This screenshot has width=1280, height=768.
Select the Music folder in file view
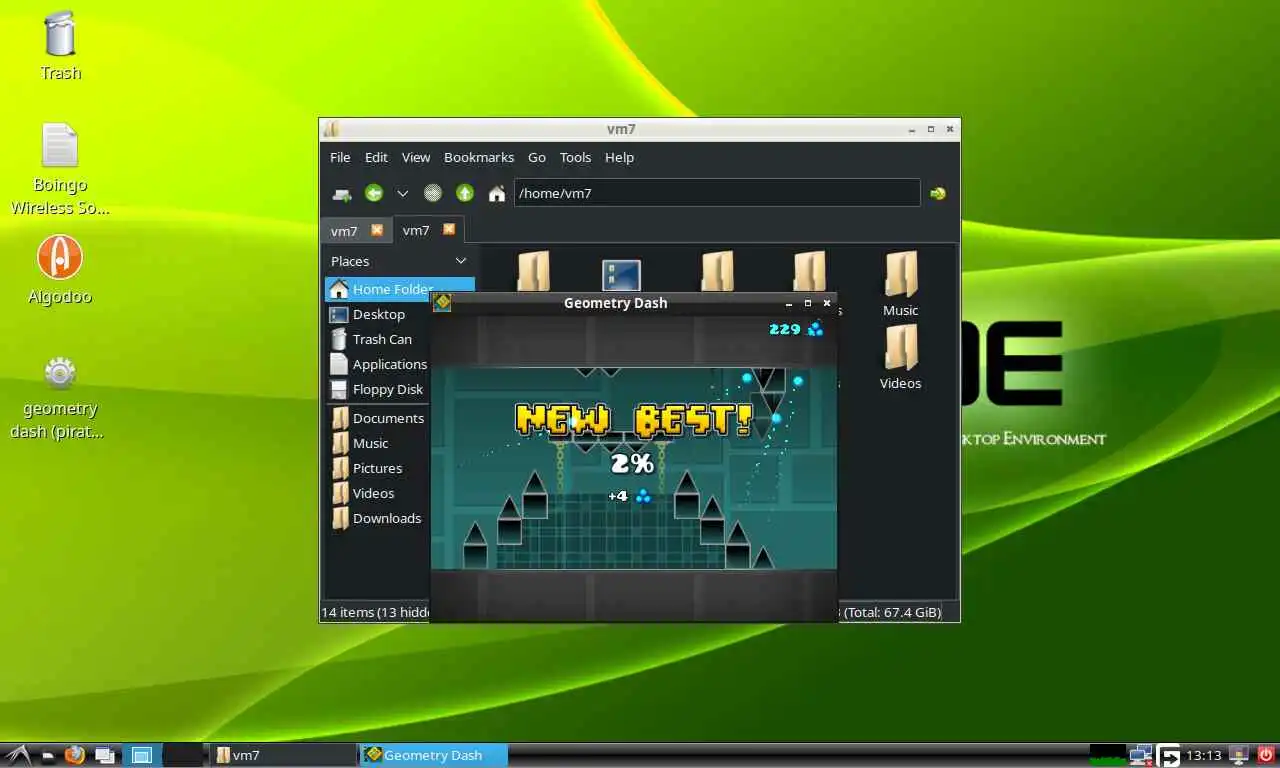click(x=900, y=284)
